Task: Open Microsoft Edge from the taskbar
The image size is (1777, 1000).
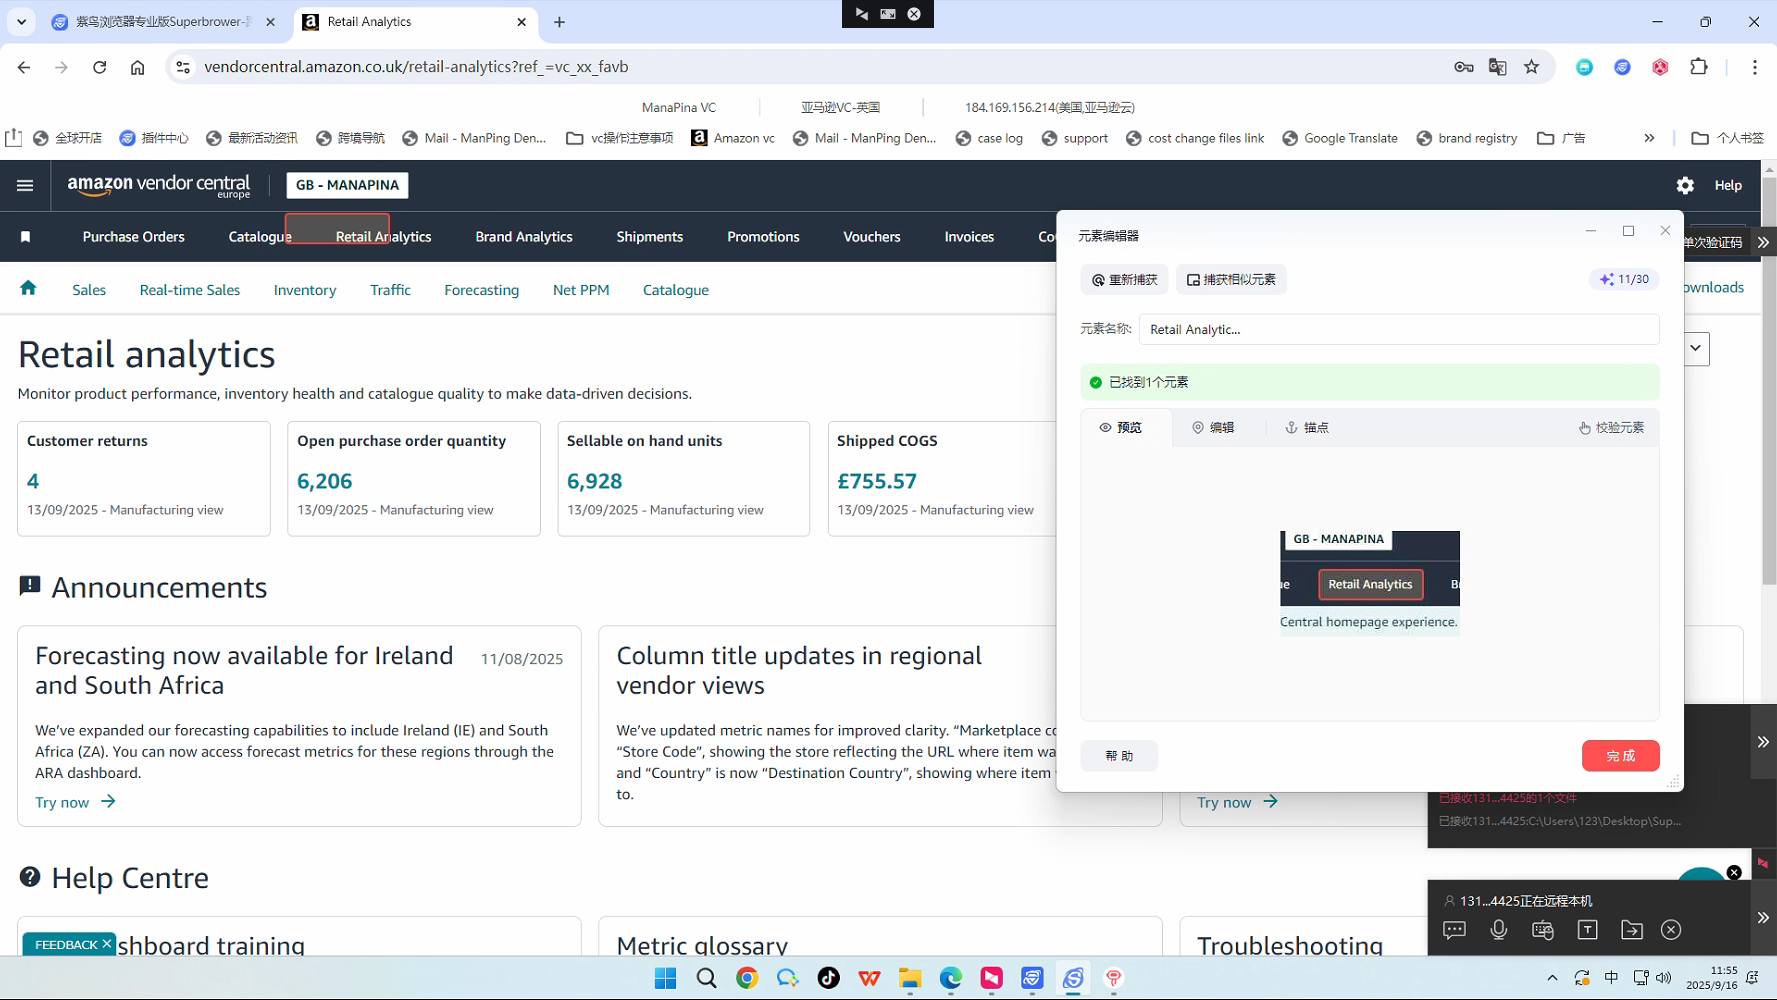Action: tap(950, 978)
